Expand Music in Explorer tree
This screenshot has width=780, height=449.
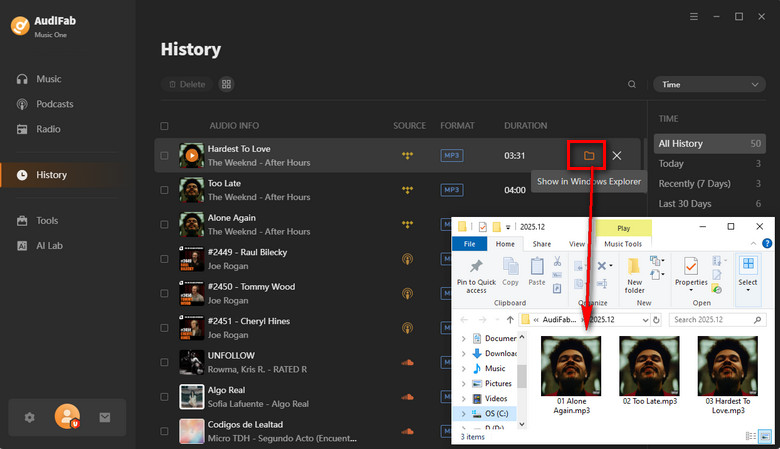[x=464, y=368]
